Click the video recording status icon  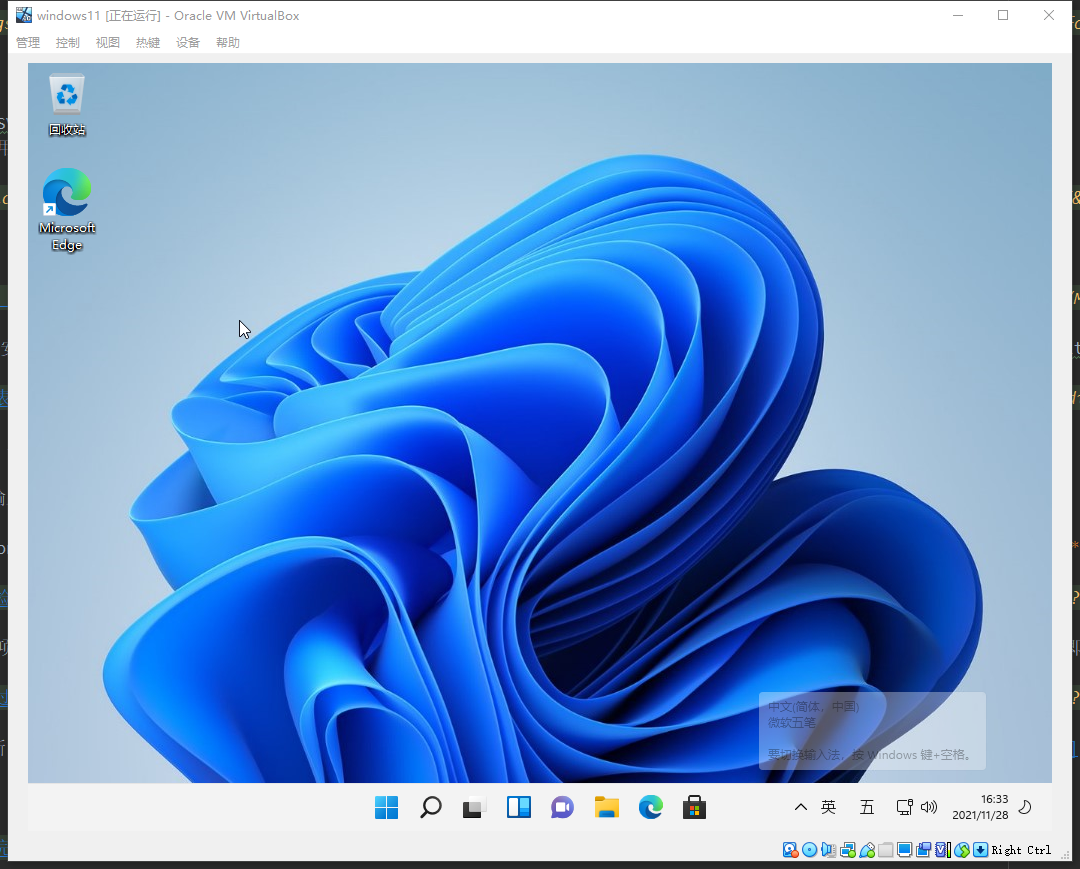coord(924,850)
